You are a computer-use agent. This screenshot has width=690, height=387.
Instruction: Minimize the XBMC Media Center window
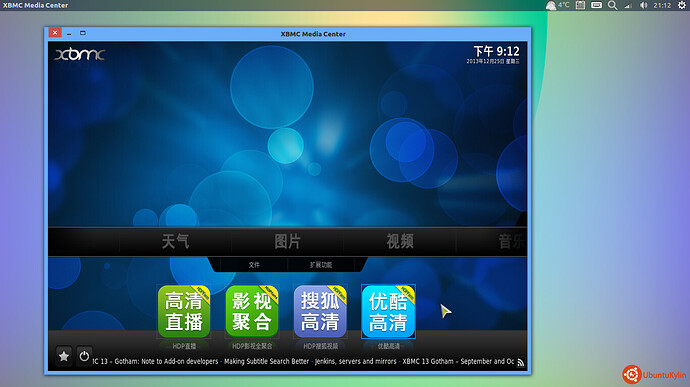coord(69,33)
